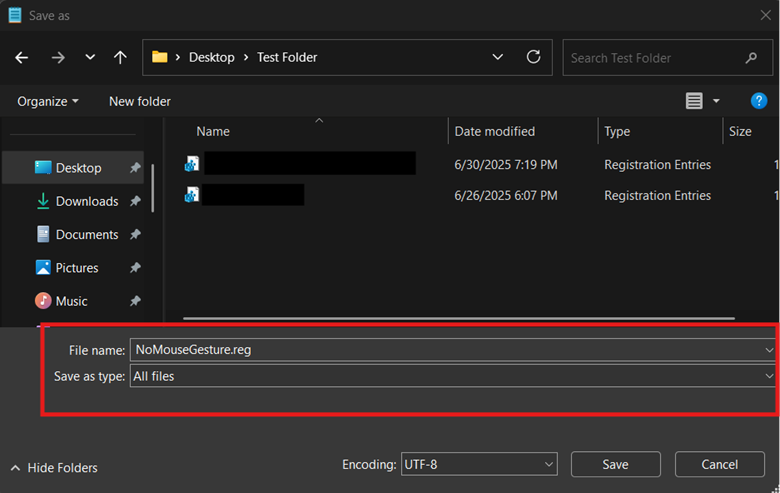Click the pin icon beside Pictures
The image size is (780, 493).
135,268
